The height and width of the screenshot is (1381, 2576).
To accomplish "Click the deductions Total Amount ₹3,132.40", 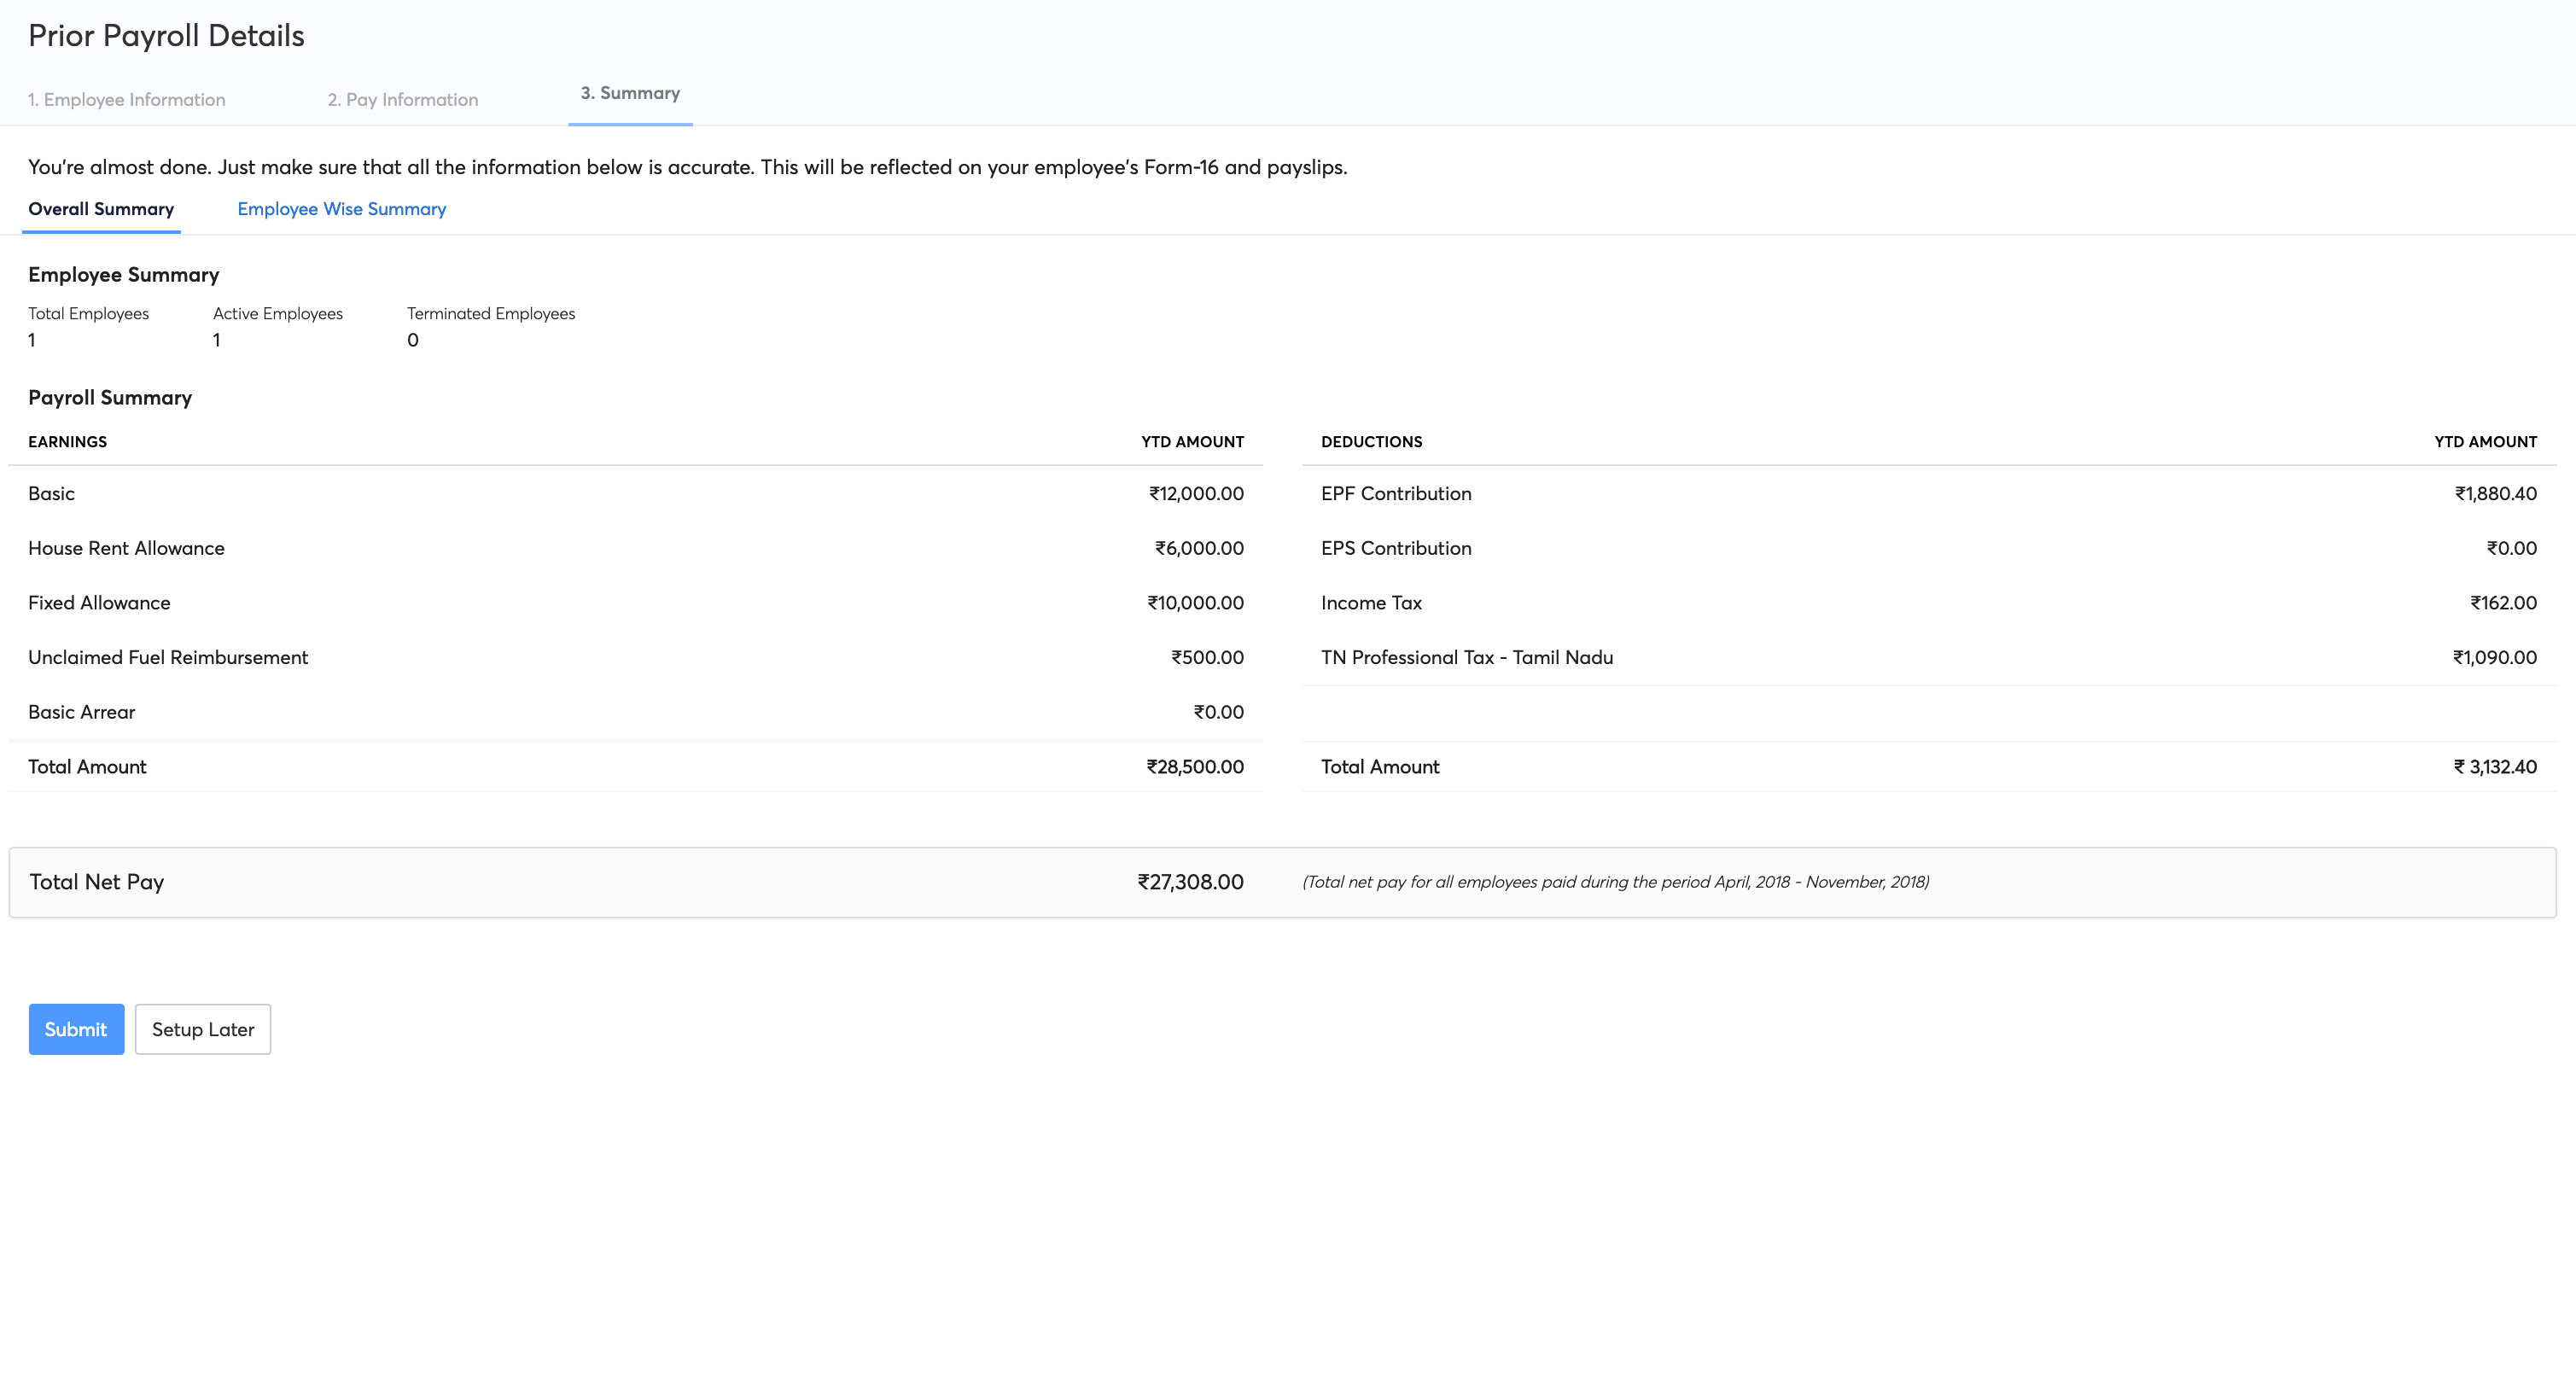I will tap(2494, 767).
